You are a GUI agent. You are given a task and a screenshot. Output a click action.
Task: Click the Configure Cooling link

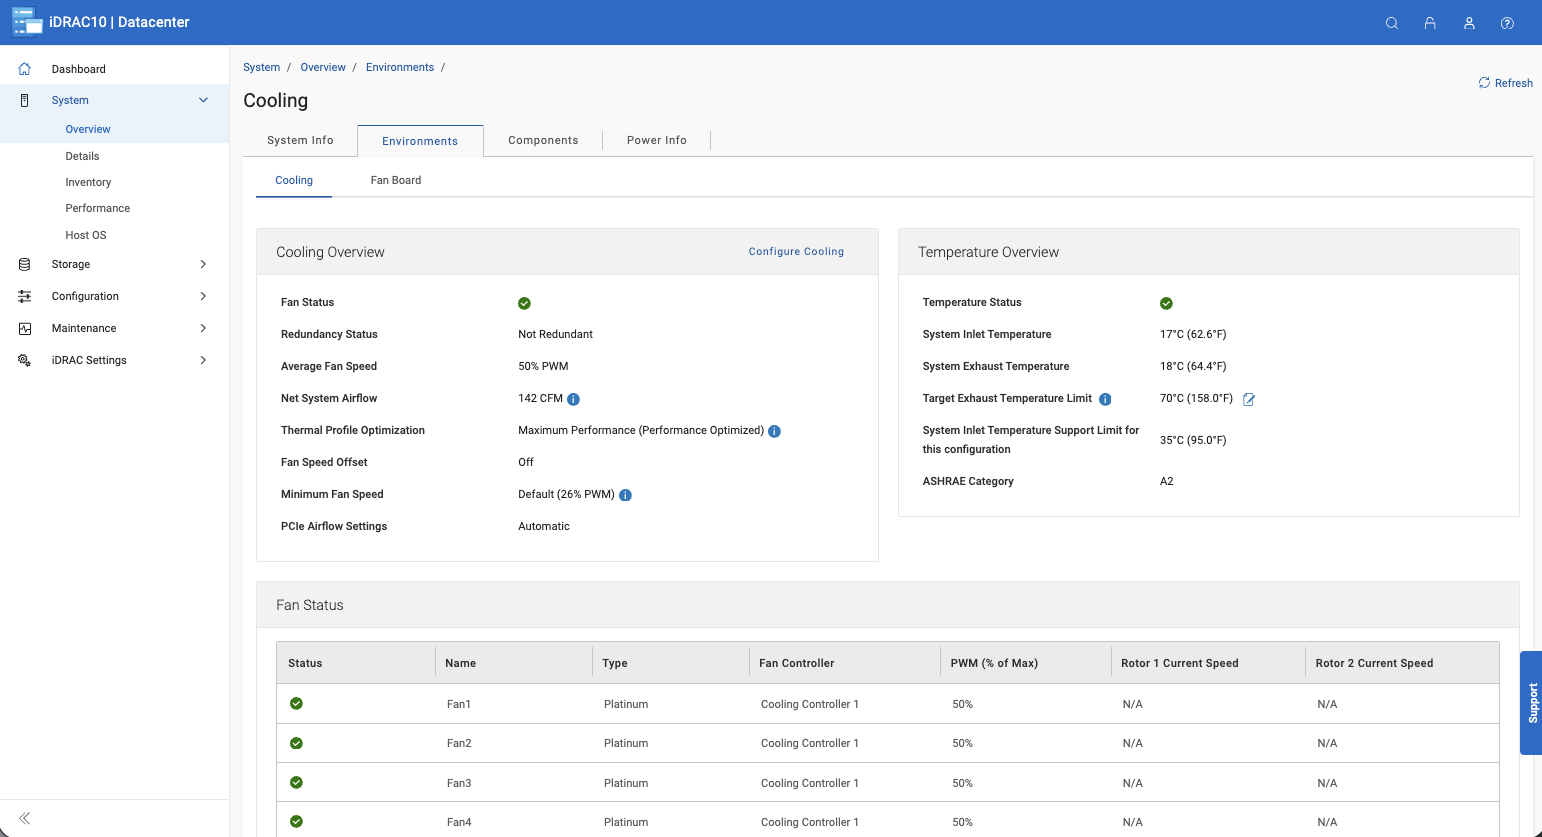tap(796, 252)
